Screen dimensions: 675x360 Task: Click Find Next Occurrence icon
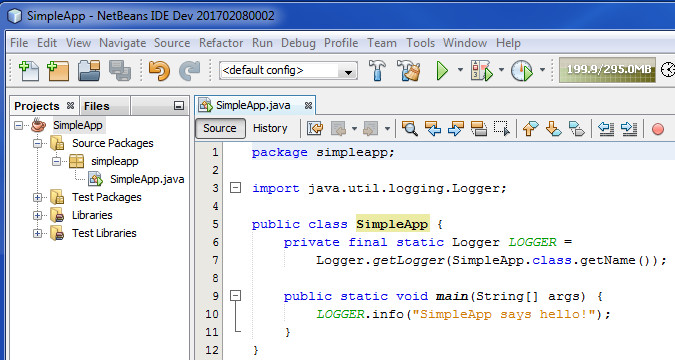point(455,128)
